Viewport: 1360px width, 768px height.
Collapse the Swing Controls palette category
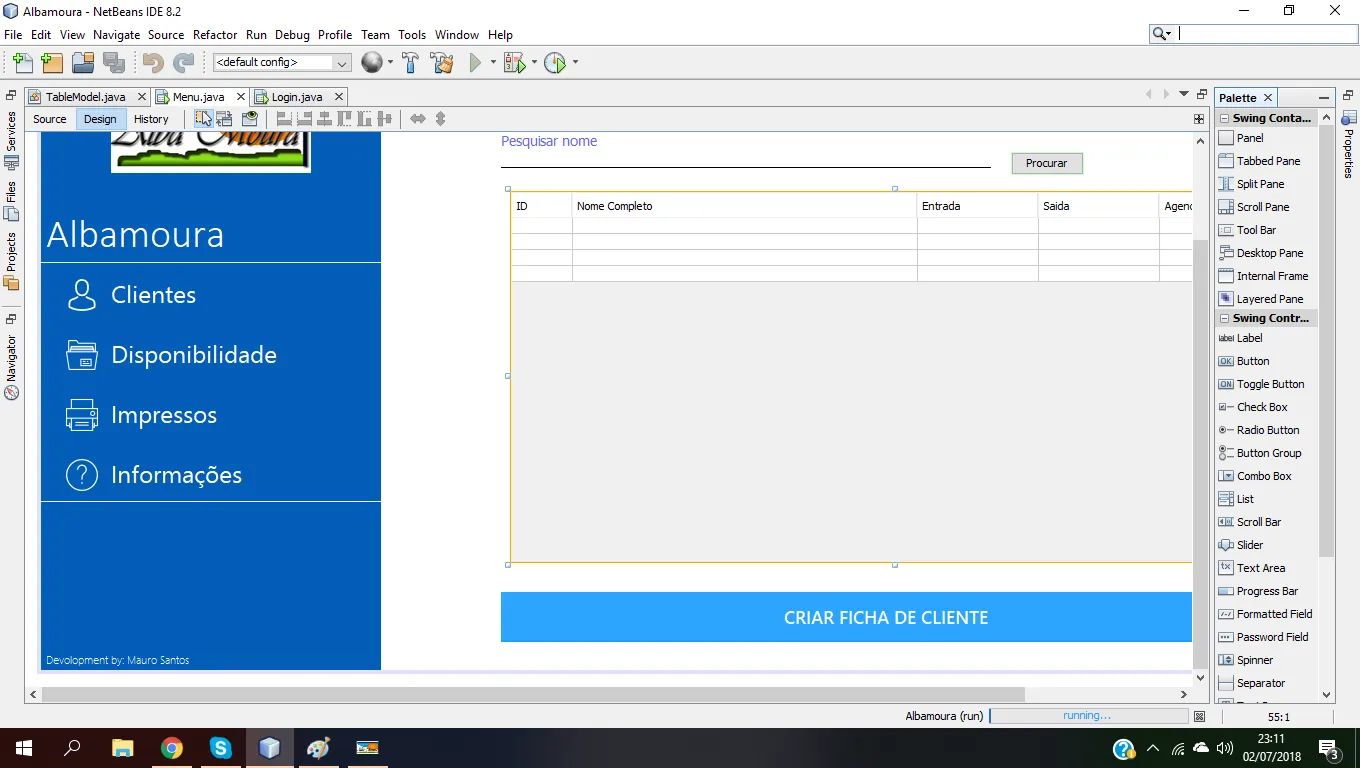(1225, 318)
